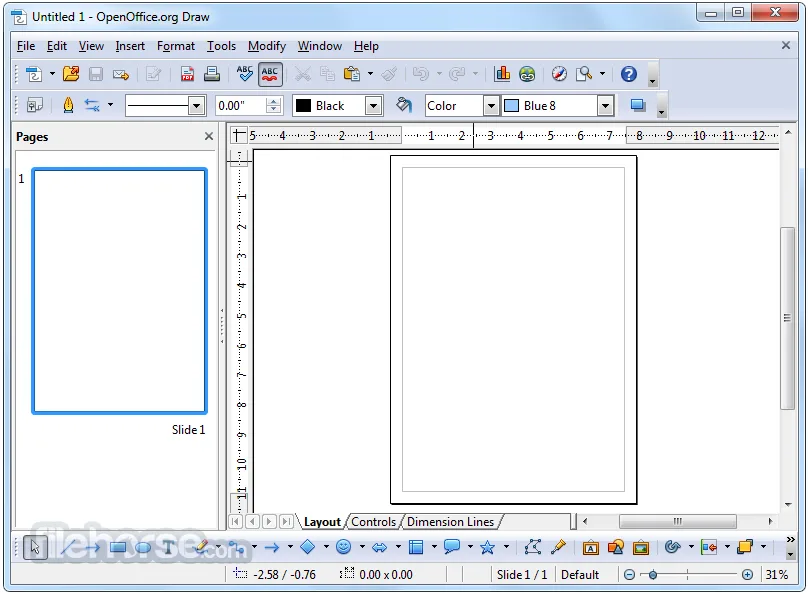Open the Chart insert icon
808x594 pixels.
point(502,74)
